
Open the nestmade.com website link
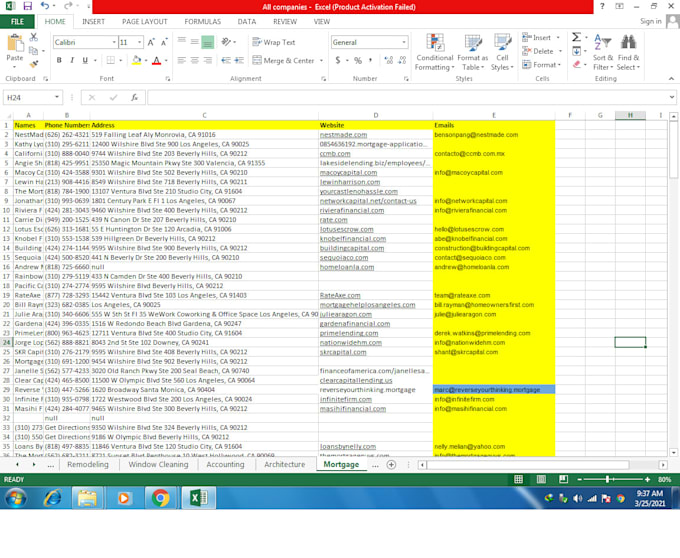tap(343, 135)
